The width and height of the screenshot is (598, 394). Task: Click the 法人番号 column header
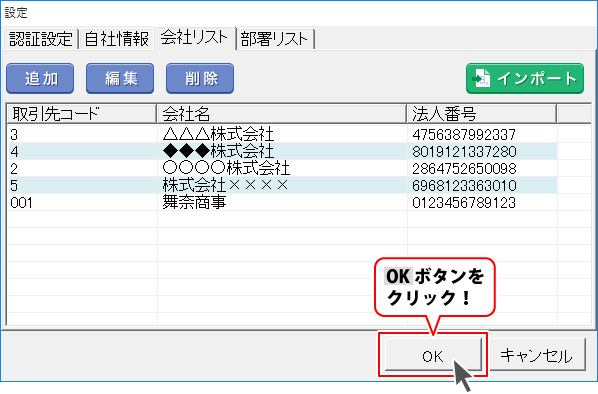(x=482, y=113)
